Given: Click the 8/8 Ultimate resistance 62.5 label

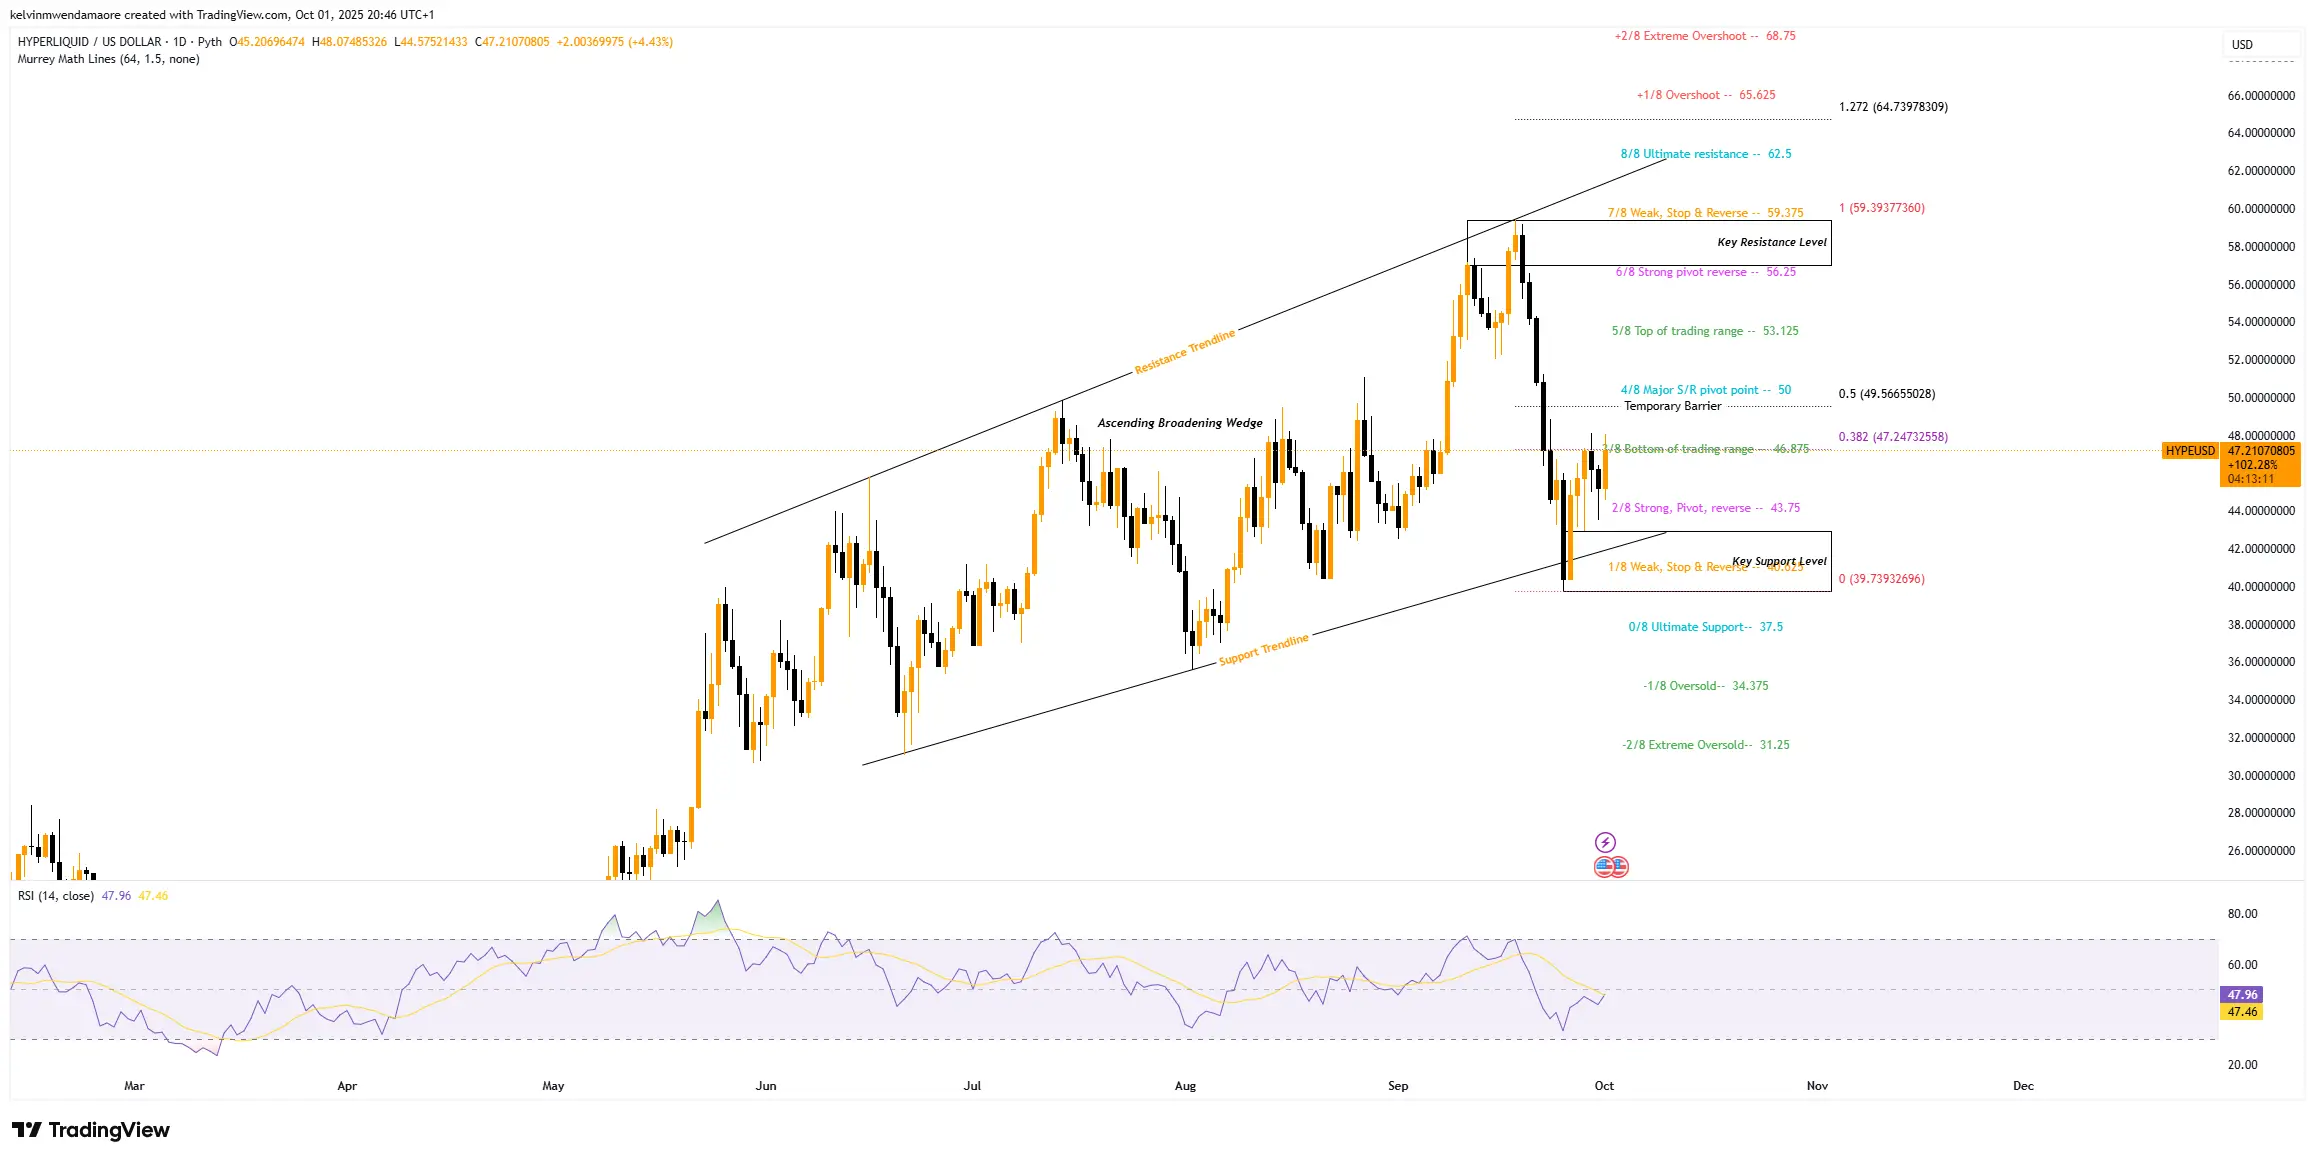Looking at the screenshot, I should 1705,154.
